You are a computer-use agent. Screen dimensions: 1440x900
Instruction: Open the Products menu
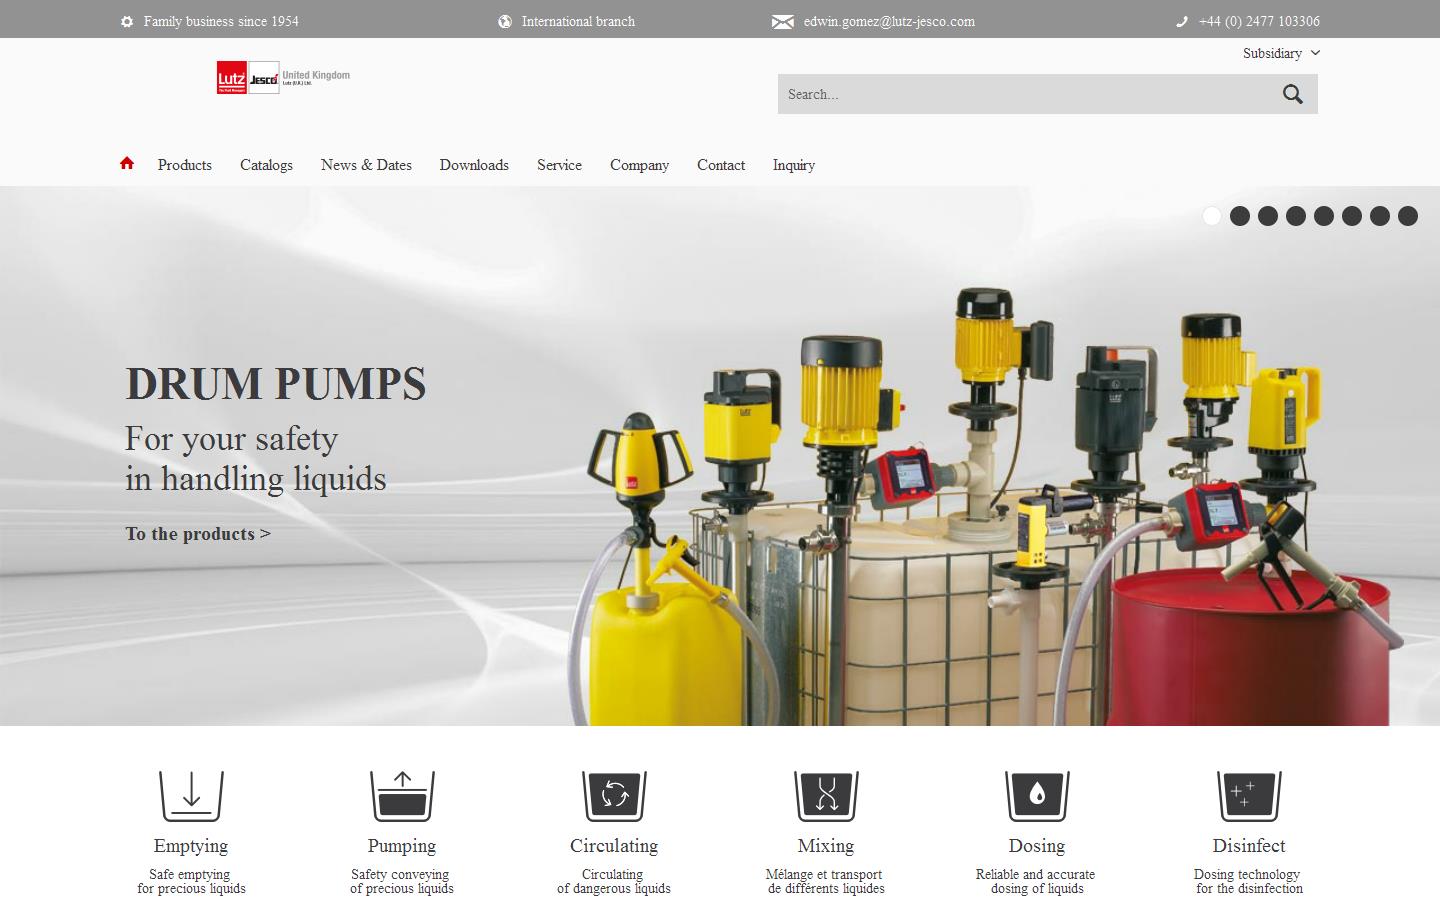[x=184, y=164]
